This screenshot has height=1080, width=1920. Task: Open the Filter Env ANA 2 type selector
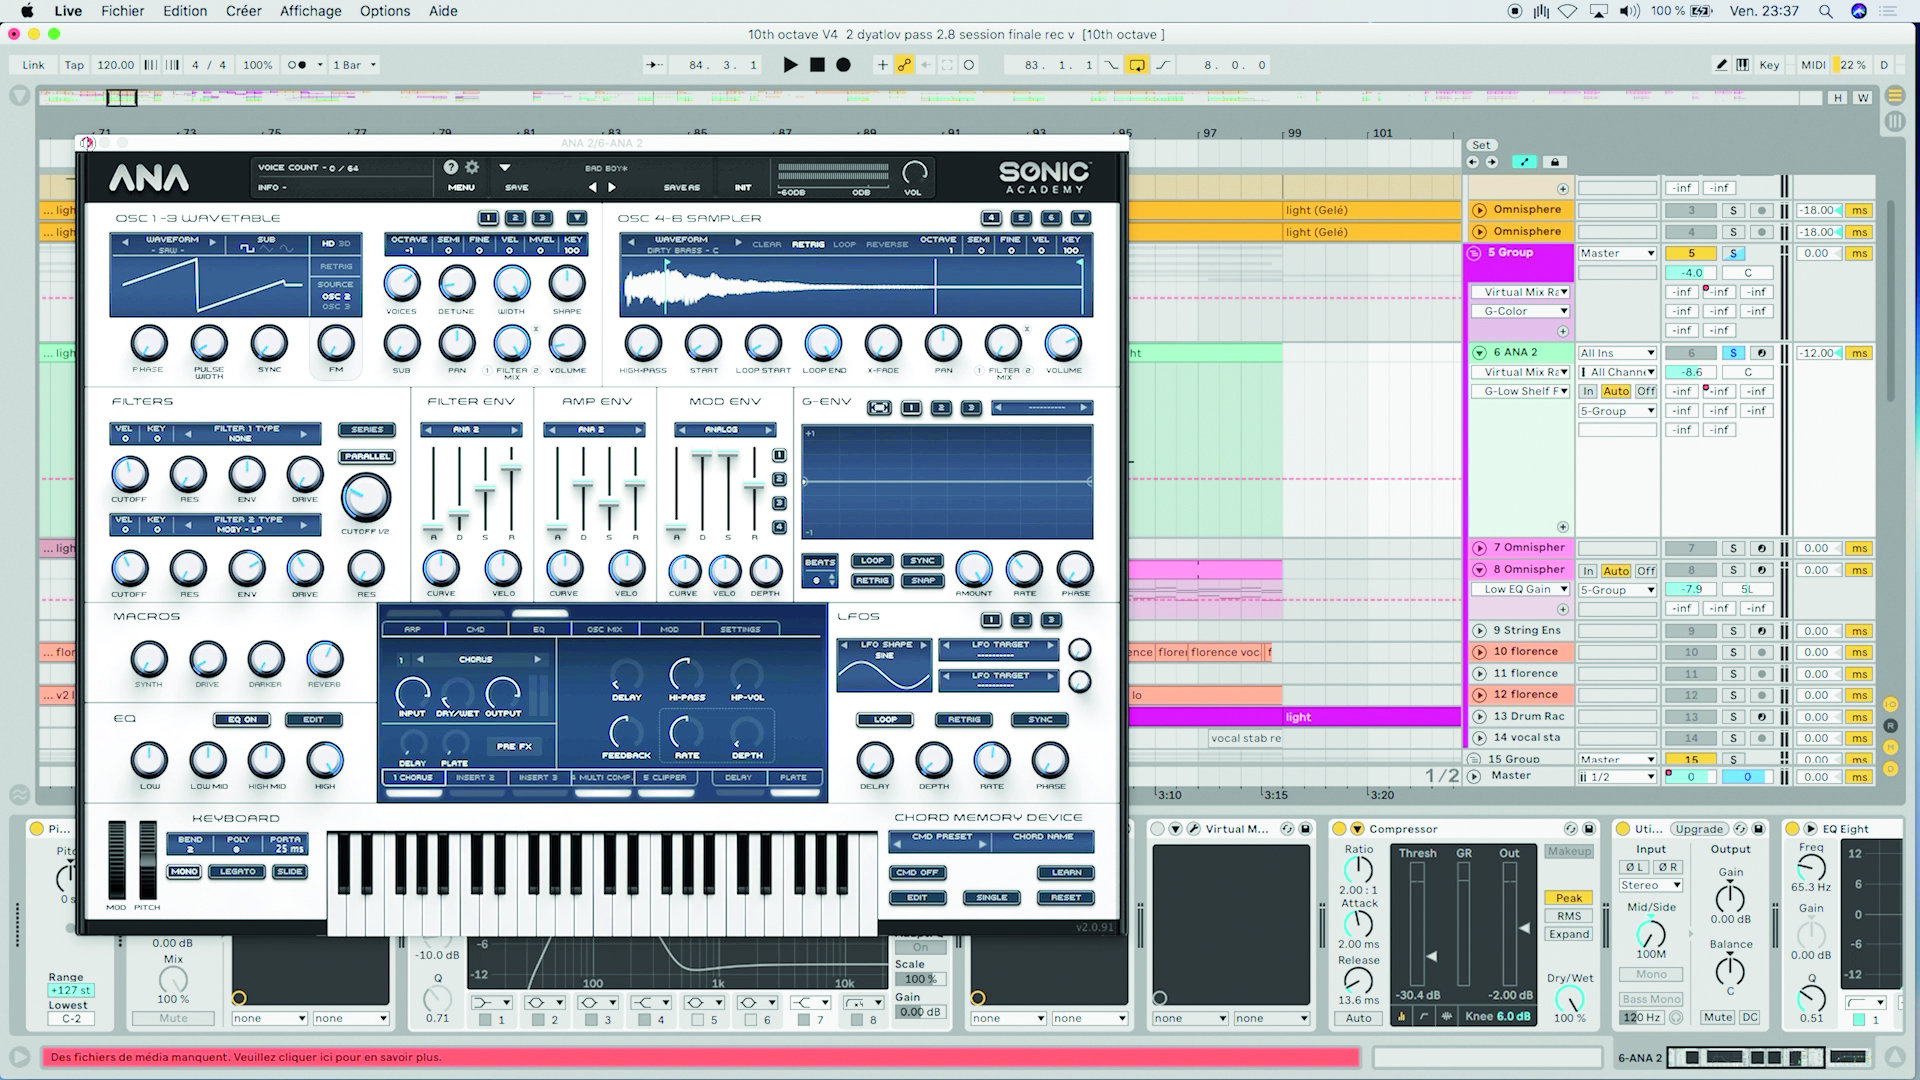pos(472,429)
